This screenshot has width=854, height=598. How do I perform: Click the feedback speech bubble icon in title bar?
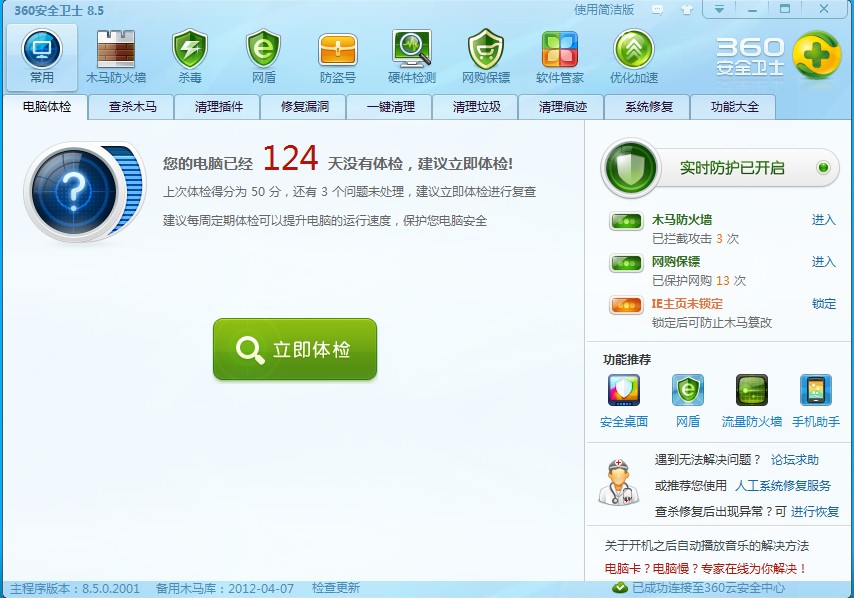click(x=658, y=10)
